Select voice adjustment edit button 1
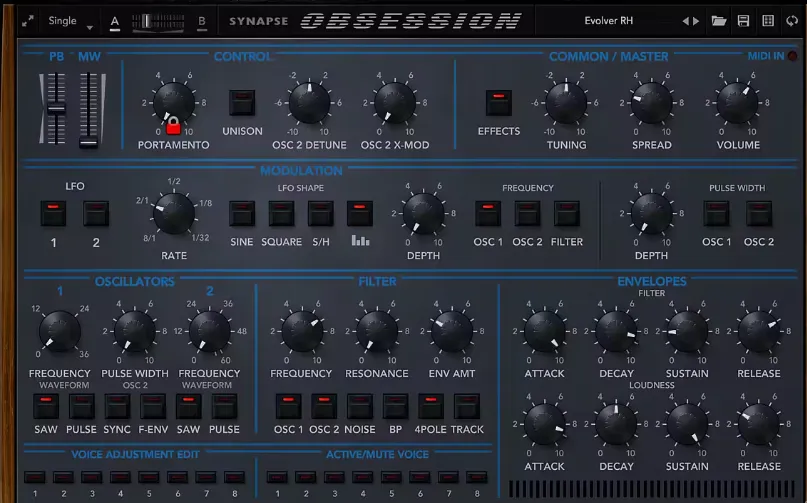The height and width of the screenshot is (503, 807). 35,477
